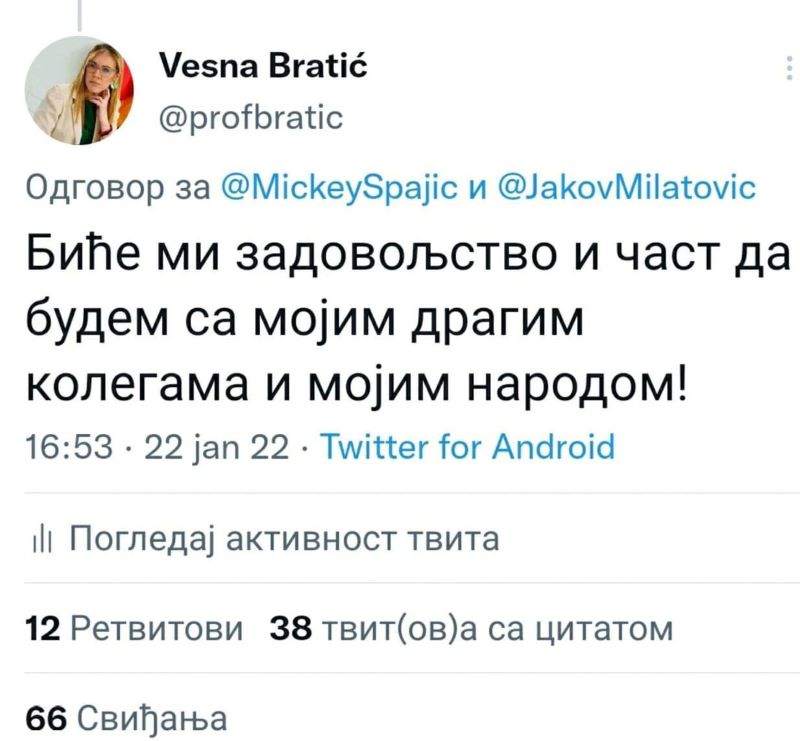The image size is (800, 741).
Task: Click the retweet count number 12
Action: [43, 628]
